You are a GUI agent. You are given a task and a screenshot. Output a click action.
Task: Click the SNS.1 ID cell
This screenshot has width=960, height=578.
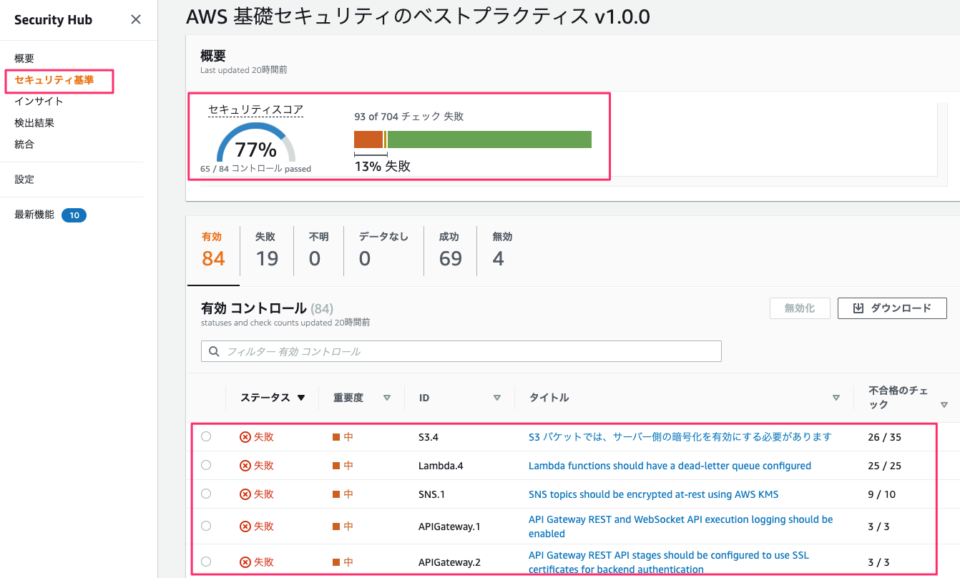click(x=432, y=494)
